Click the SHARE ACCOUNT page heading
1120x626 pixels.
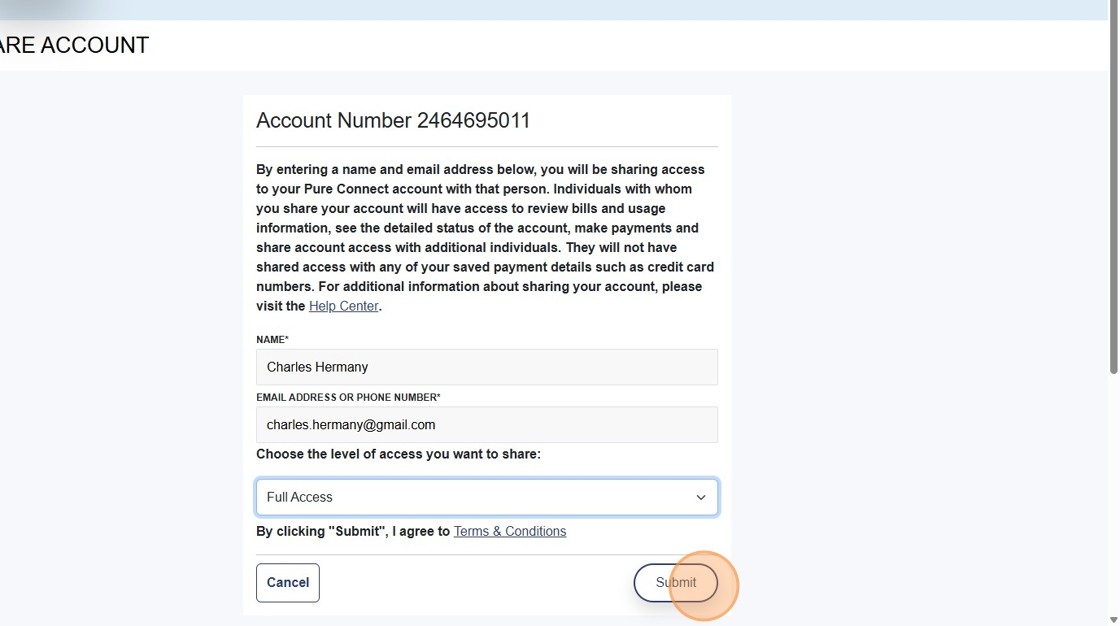coord(74,45)
